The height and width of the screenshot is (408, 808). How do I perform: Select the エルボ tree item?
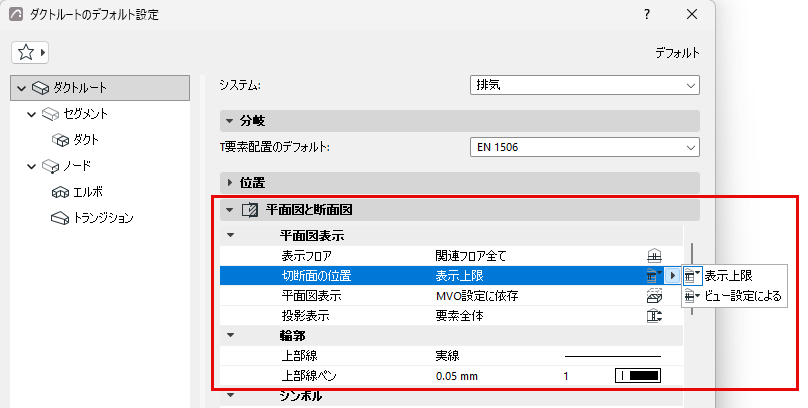click(88, 192)
